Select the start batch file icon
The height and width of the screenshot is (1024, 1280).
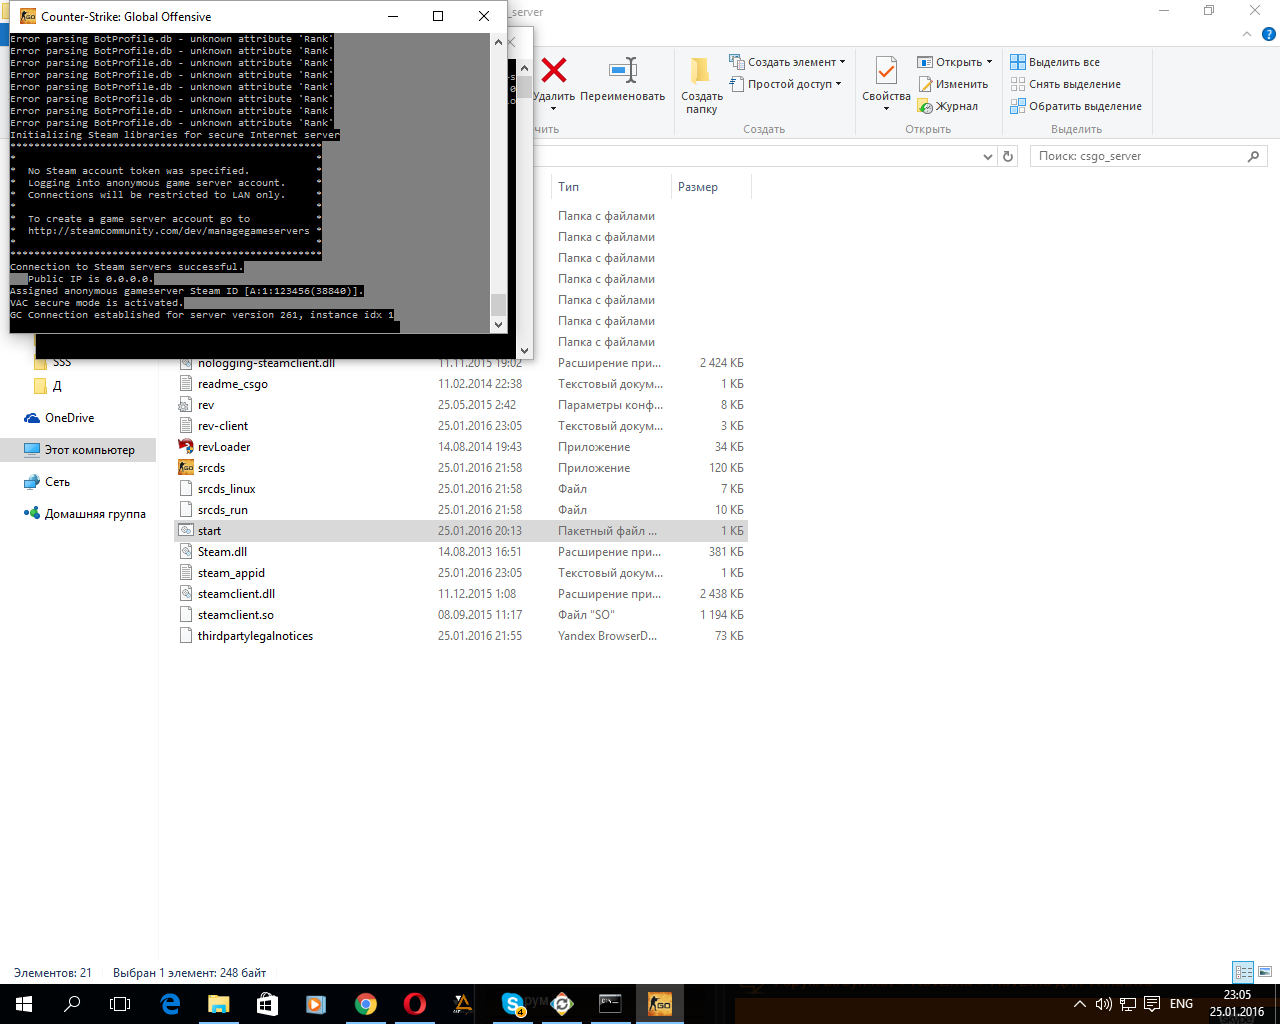click(185, 531)
